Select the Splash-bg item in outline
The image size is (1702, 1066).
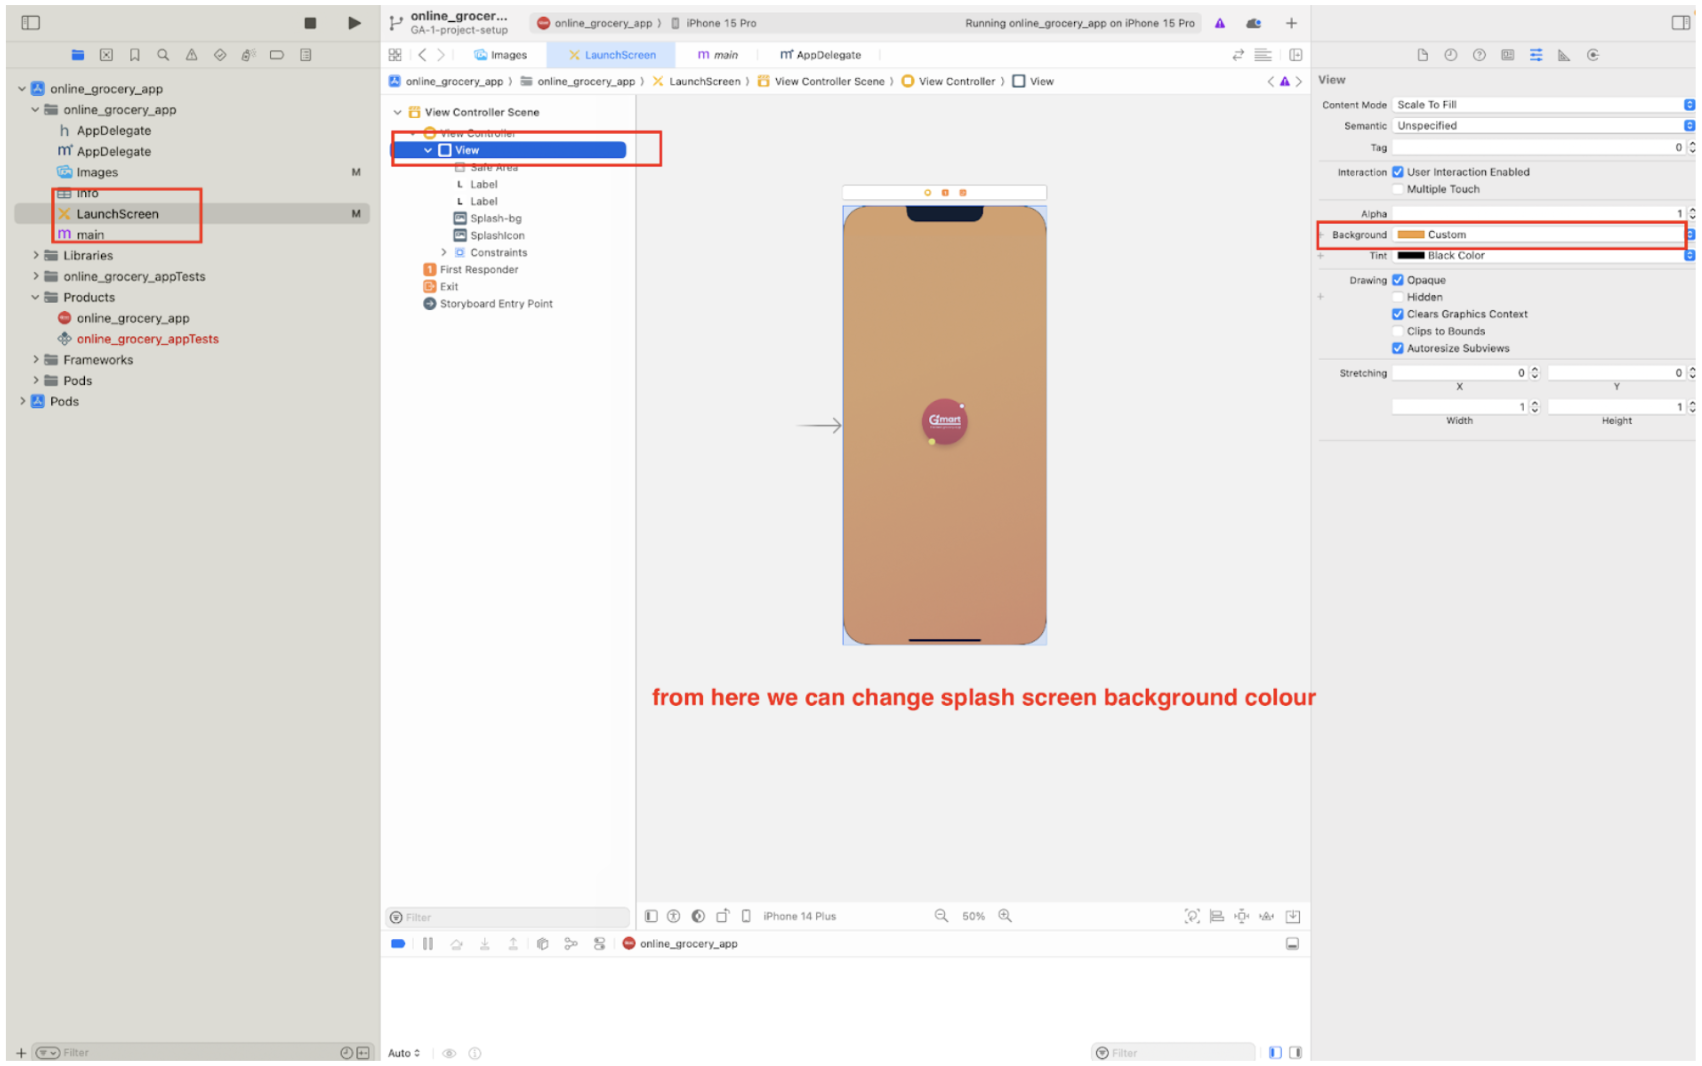tap(495, 219)
